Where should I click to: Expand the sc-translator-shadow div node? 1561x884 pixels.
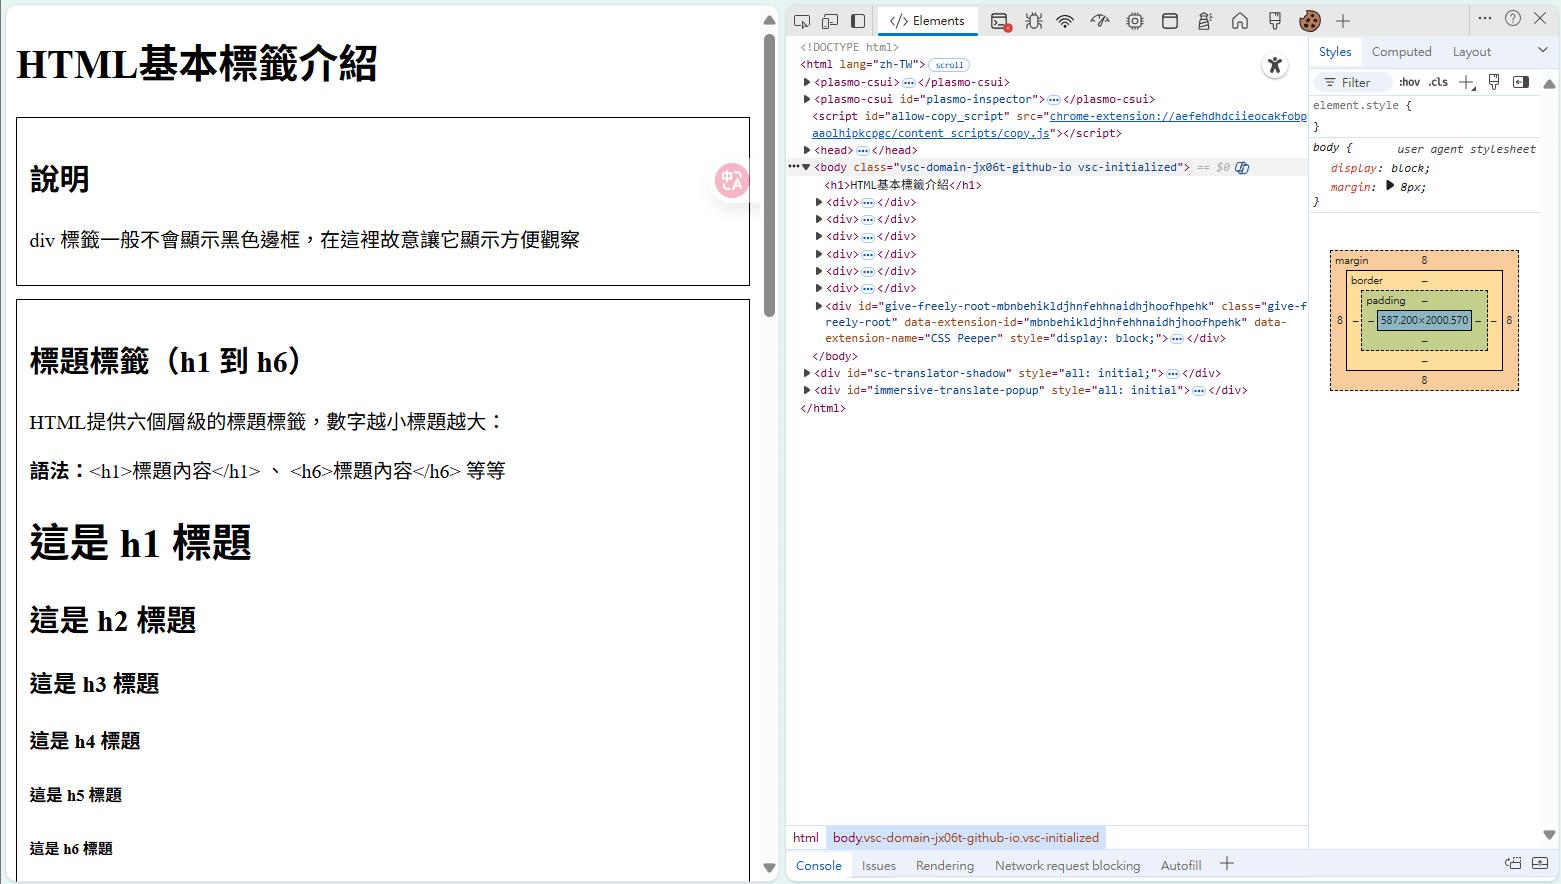pyautogui.click(x=807, y=373)
